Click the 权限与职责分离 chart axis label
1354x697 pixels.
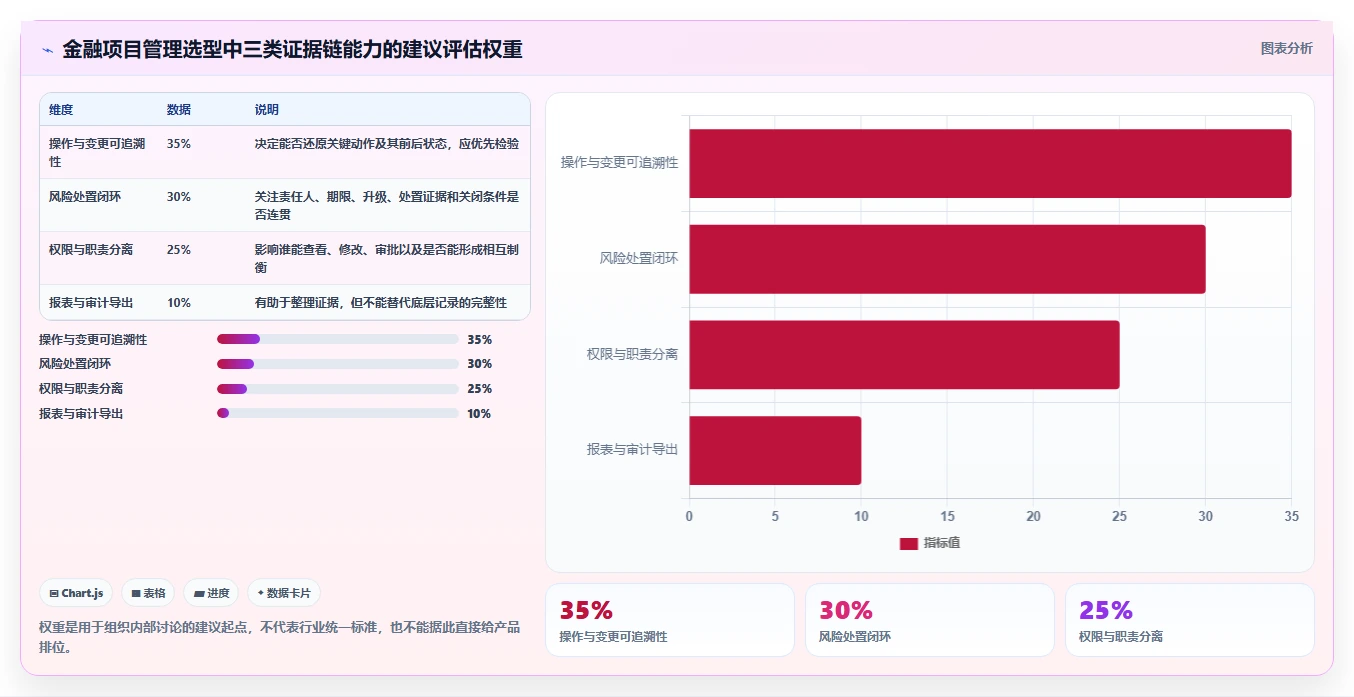coord(633,355)
